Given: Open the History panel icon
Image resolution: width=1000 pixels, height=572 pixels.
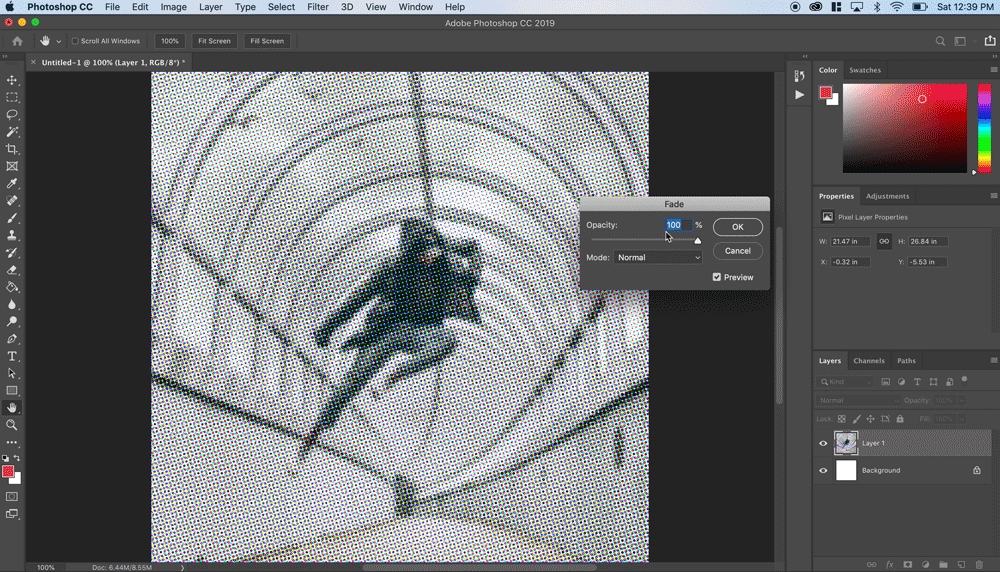Looking at the screenshot, I should 799,76.
